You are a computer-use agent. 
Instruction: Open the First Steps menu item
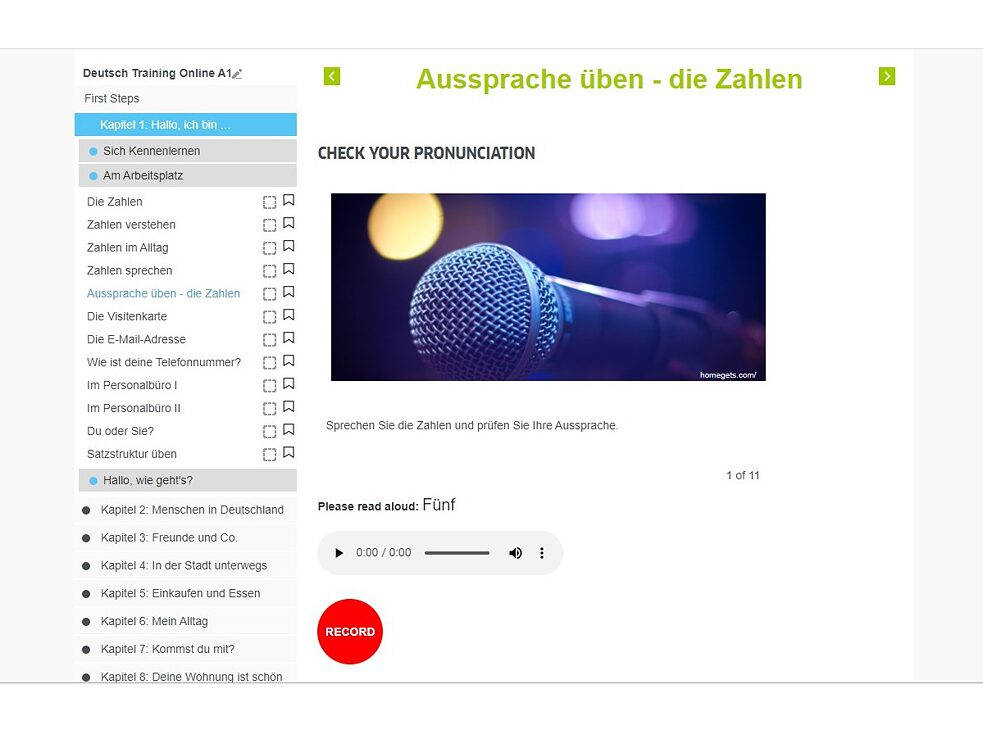pos(112,99)
